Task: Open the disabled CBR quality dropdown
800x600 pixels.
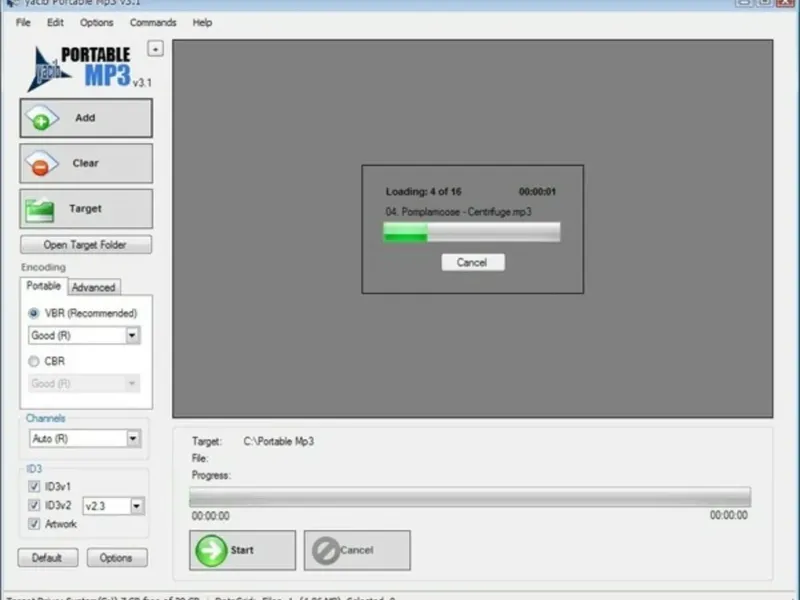Action: (x=84, y=383)
